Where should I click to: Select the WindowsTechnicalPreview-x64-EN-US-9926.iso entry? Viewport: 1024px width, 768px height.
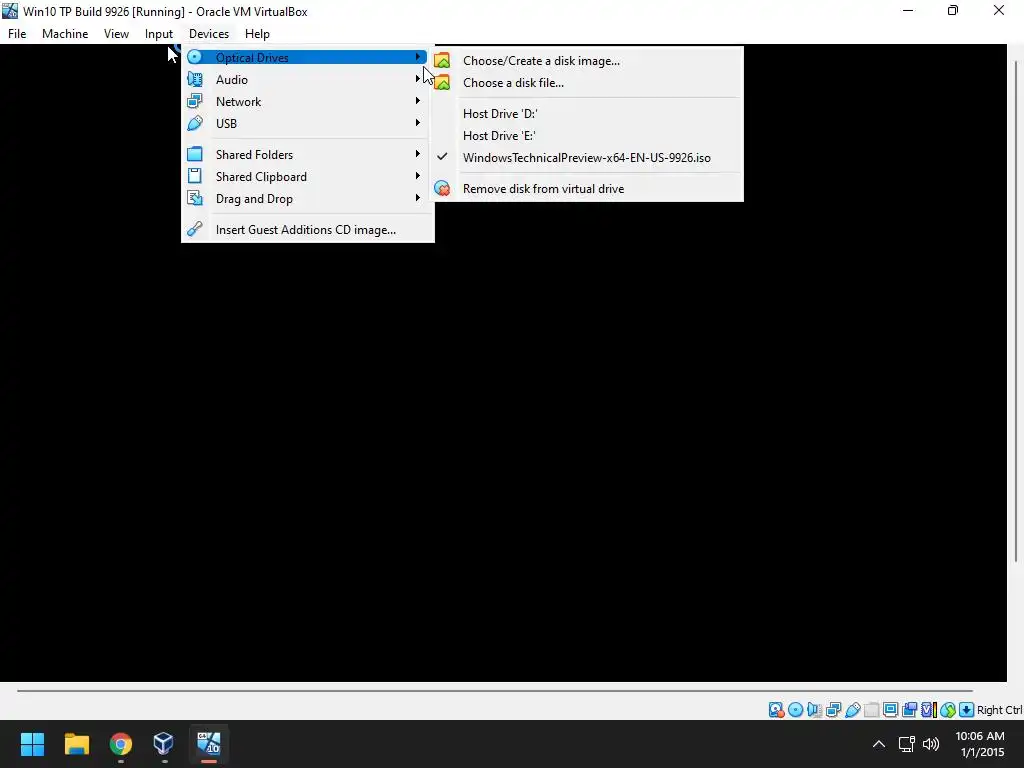588,157
